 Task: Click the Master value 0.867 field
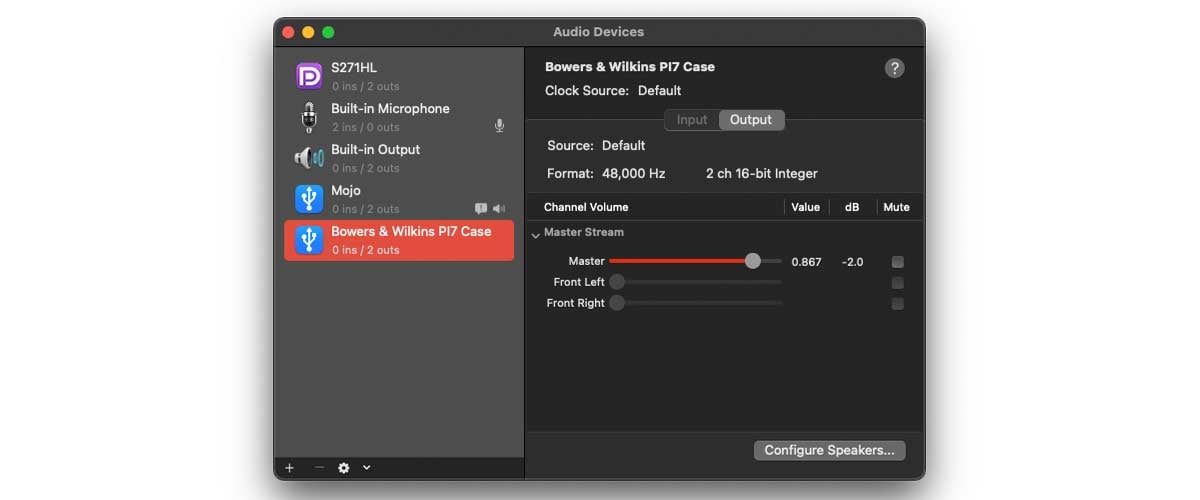click(x=806, y=262)
